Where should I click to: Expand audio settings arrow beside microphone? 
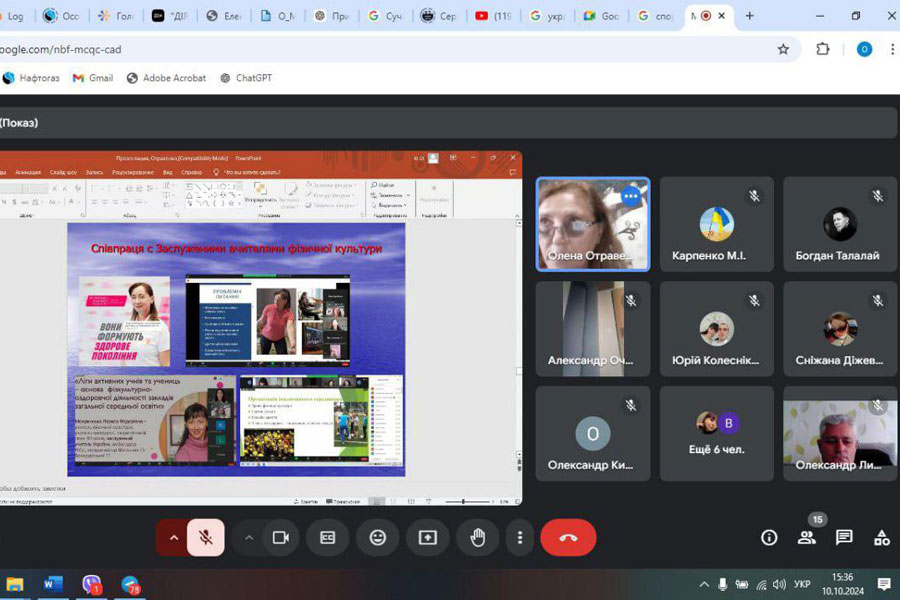[x=173, y=538]
